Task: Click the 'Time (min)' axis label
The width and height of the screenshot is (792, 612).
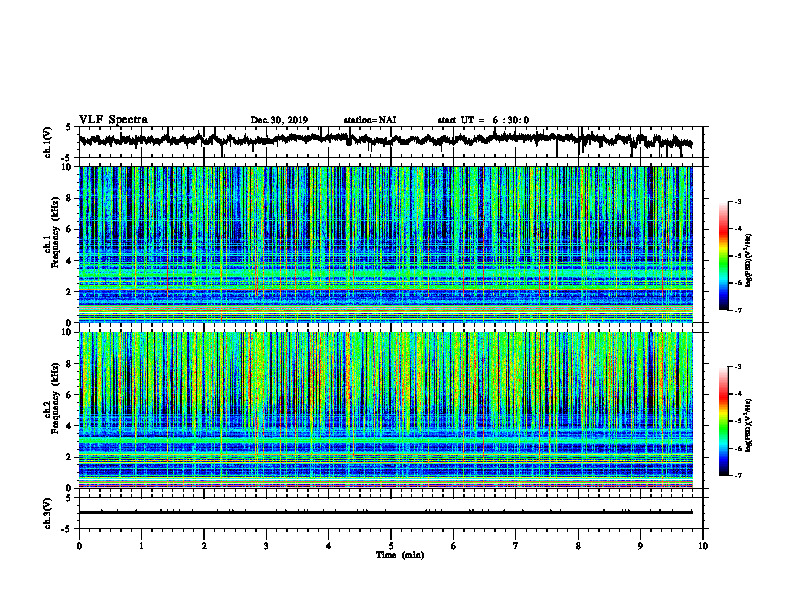Action: coord(400,555)
